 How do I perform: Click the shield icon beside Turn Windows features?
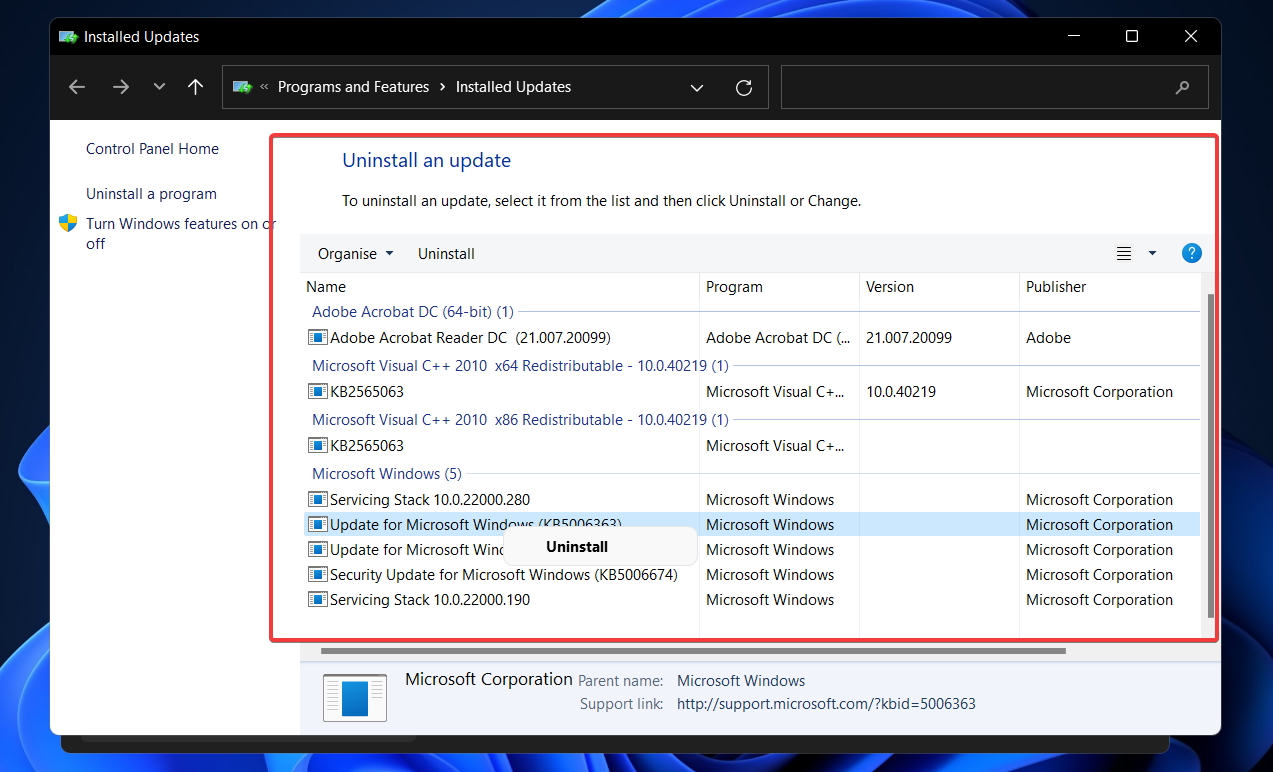(x=68, y=223)
